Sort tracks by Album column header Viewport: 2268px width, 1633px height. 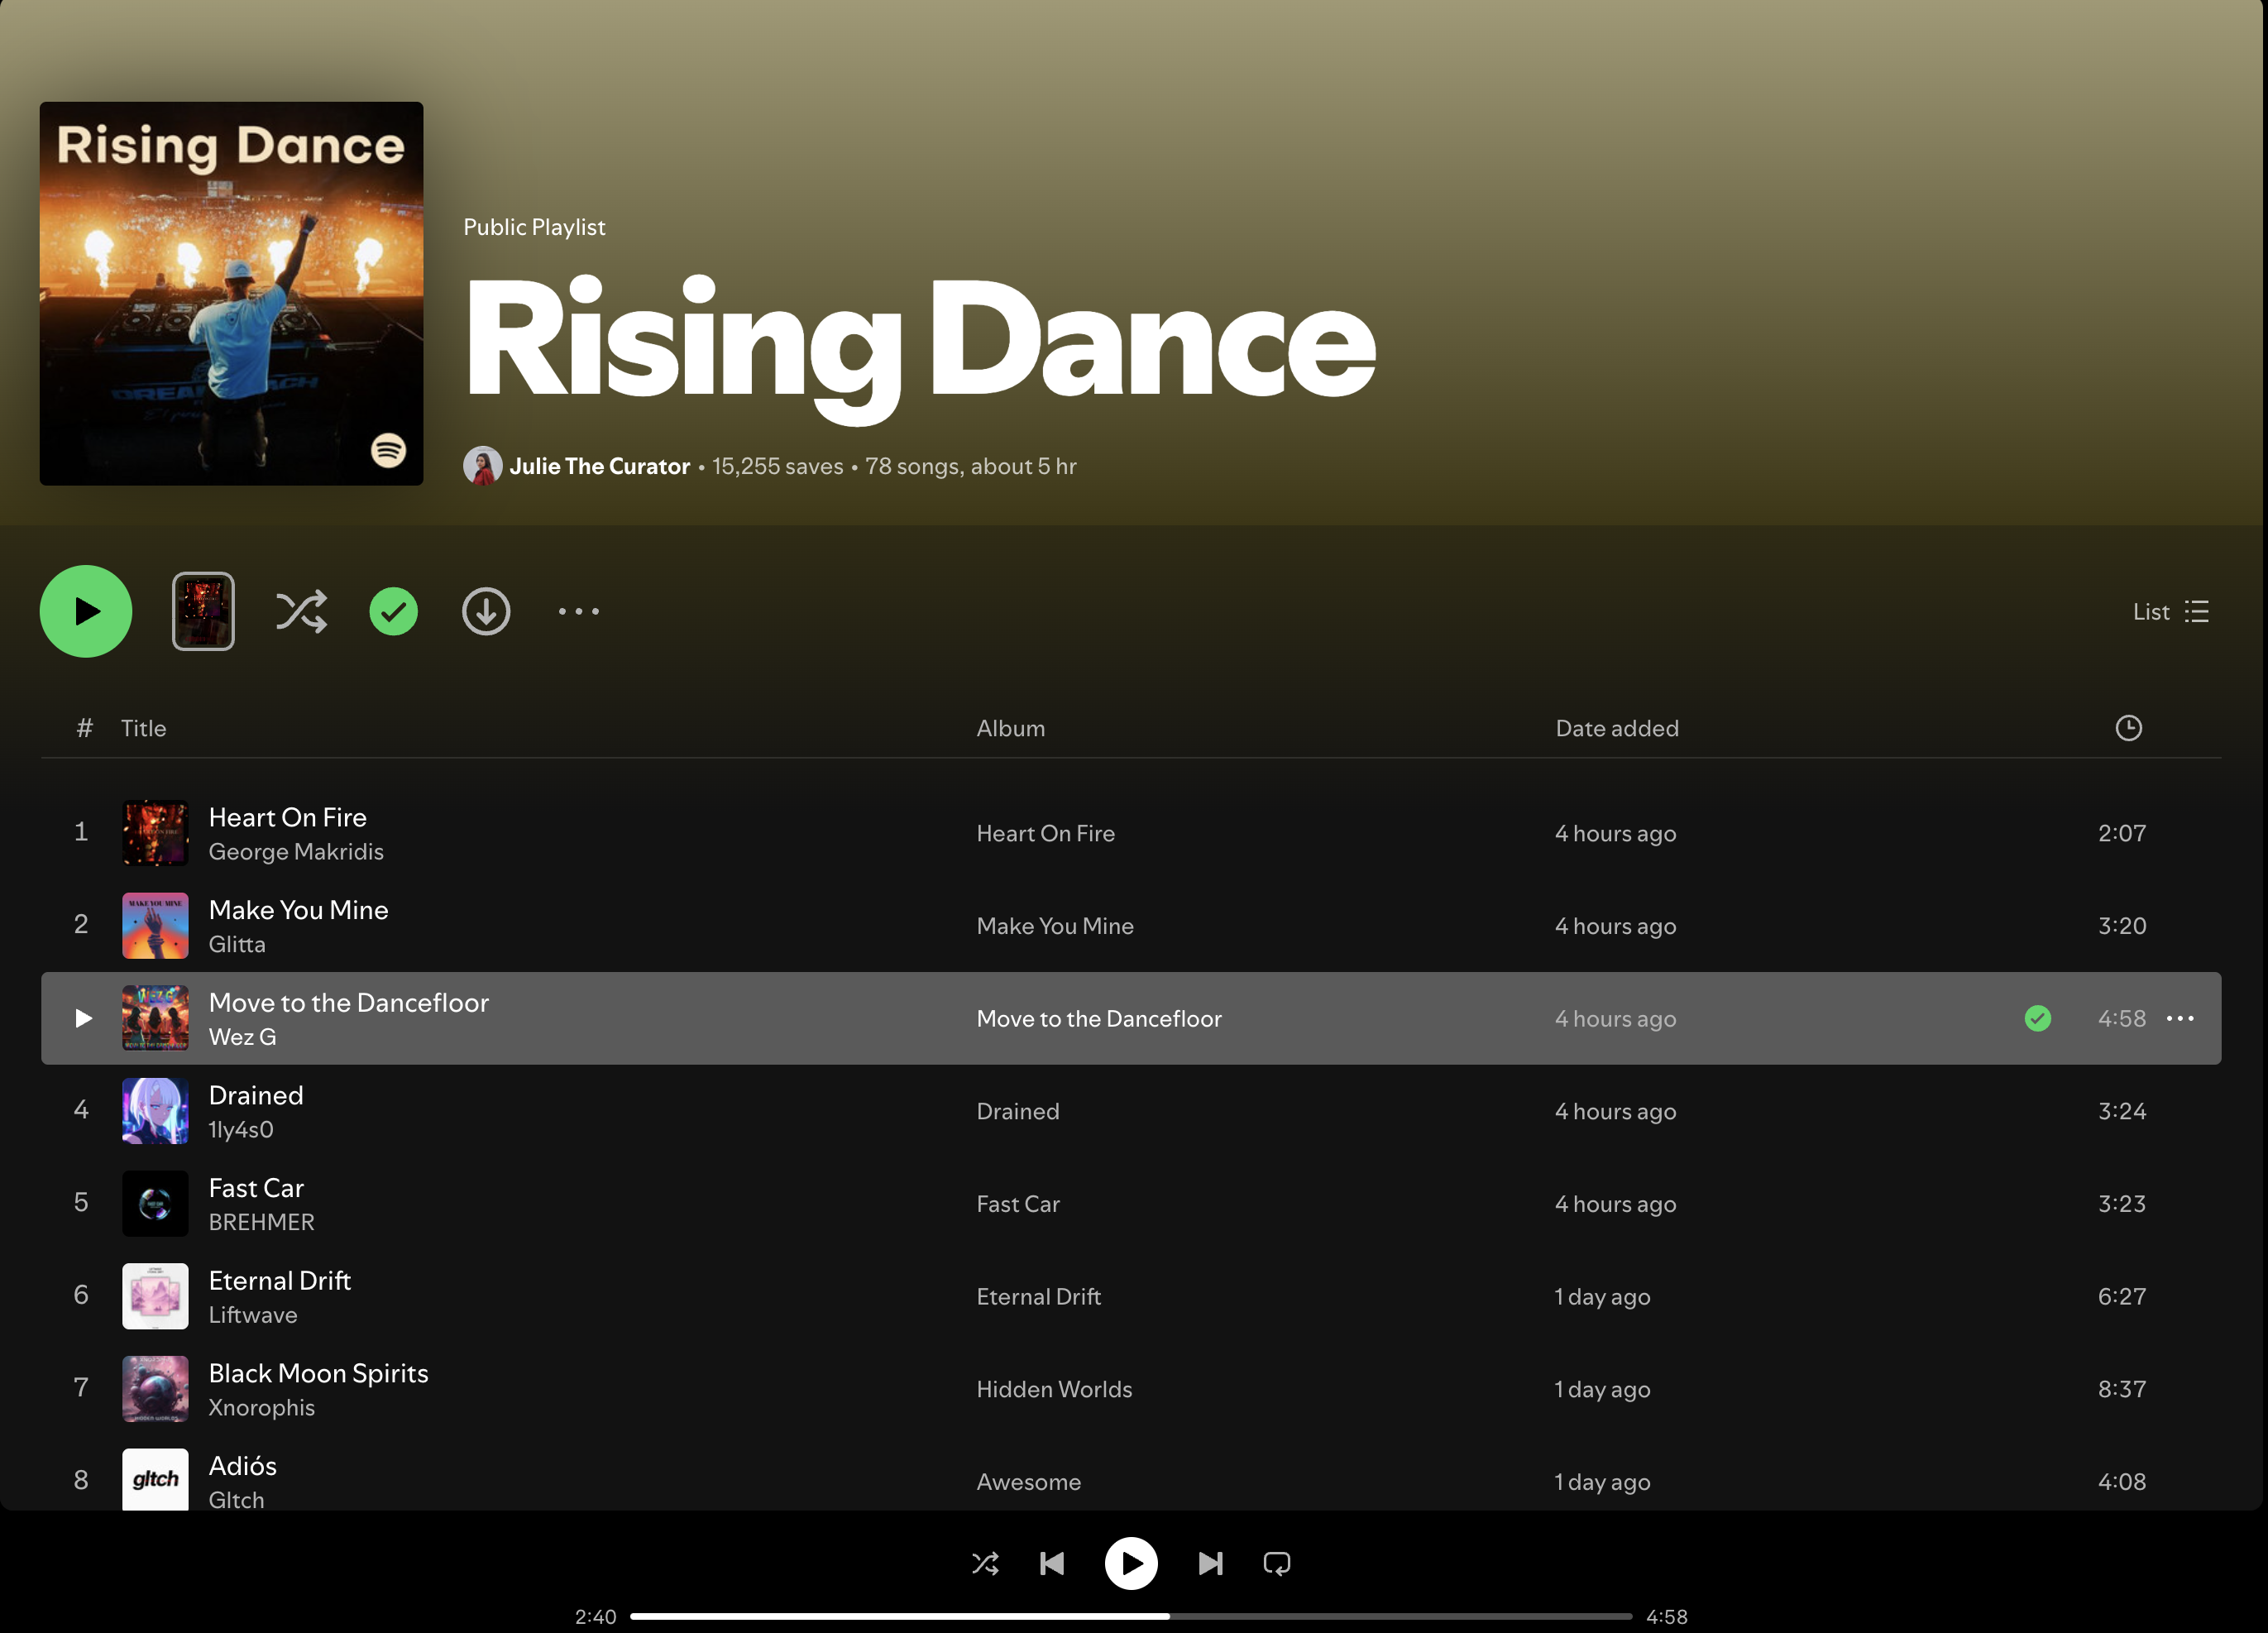(1010, 728)
